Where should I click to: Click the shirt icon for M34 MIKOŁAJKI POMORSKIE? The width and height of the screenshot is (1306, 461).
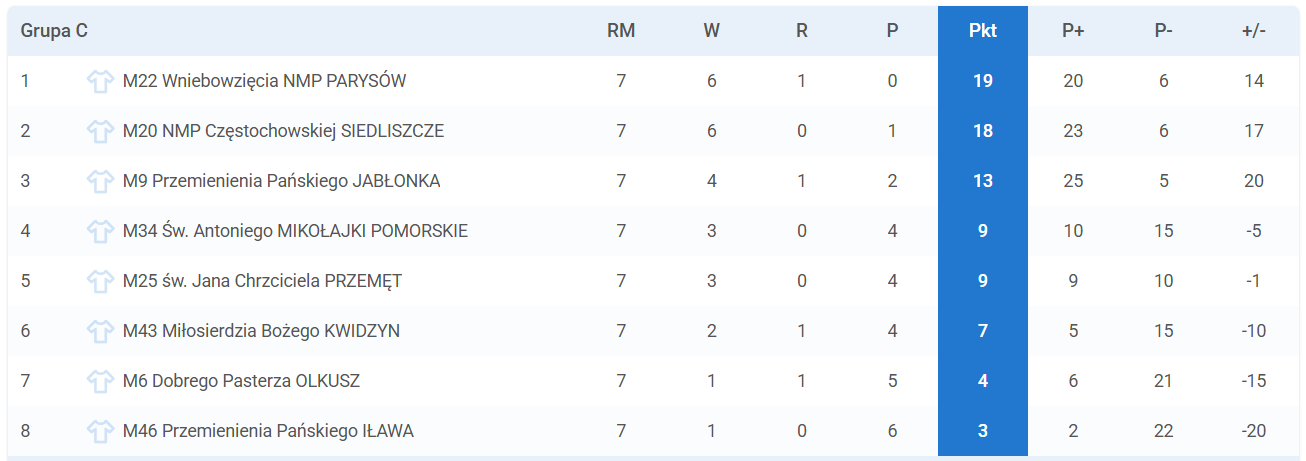coord(99,231)
